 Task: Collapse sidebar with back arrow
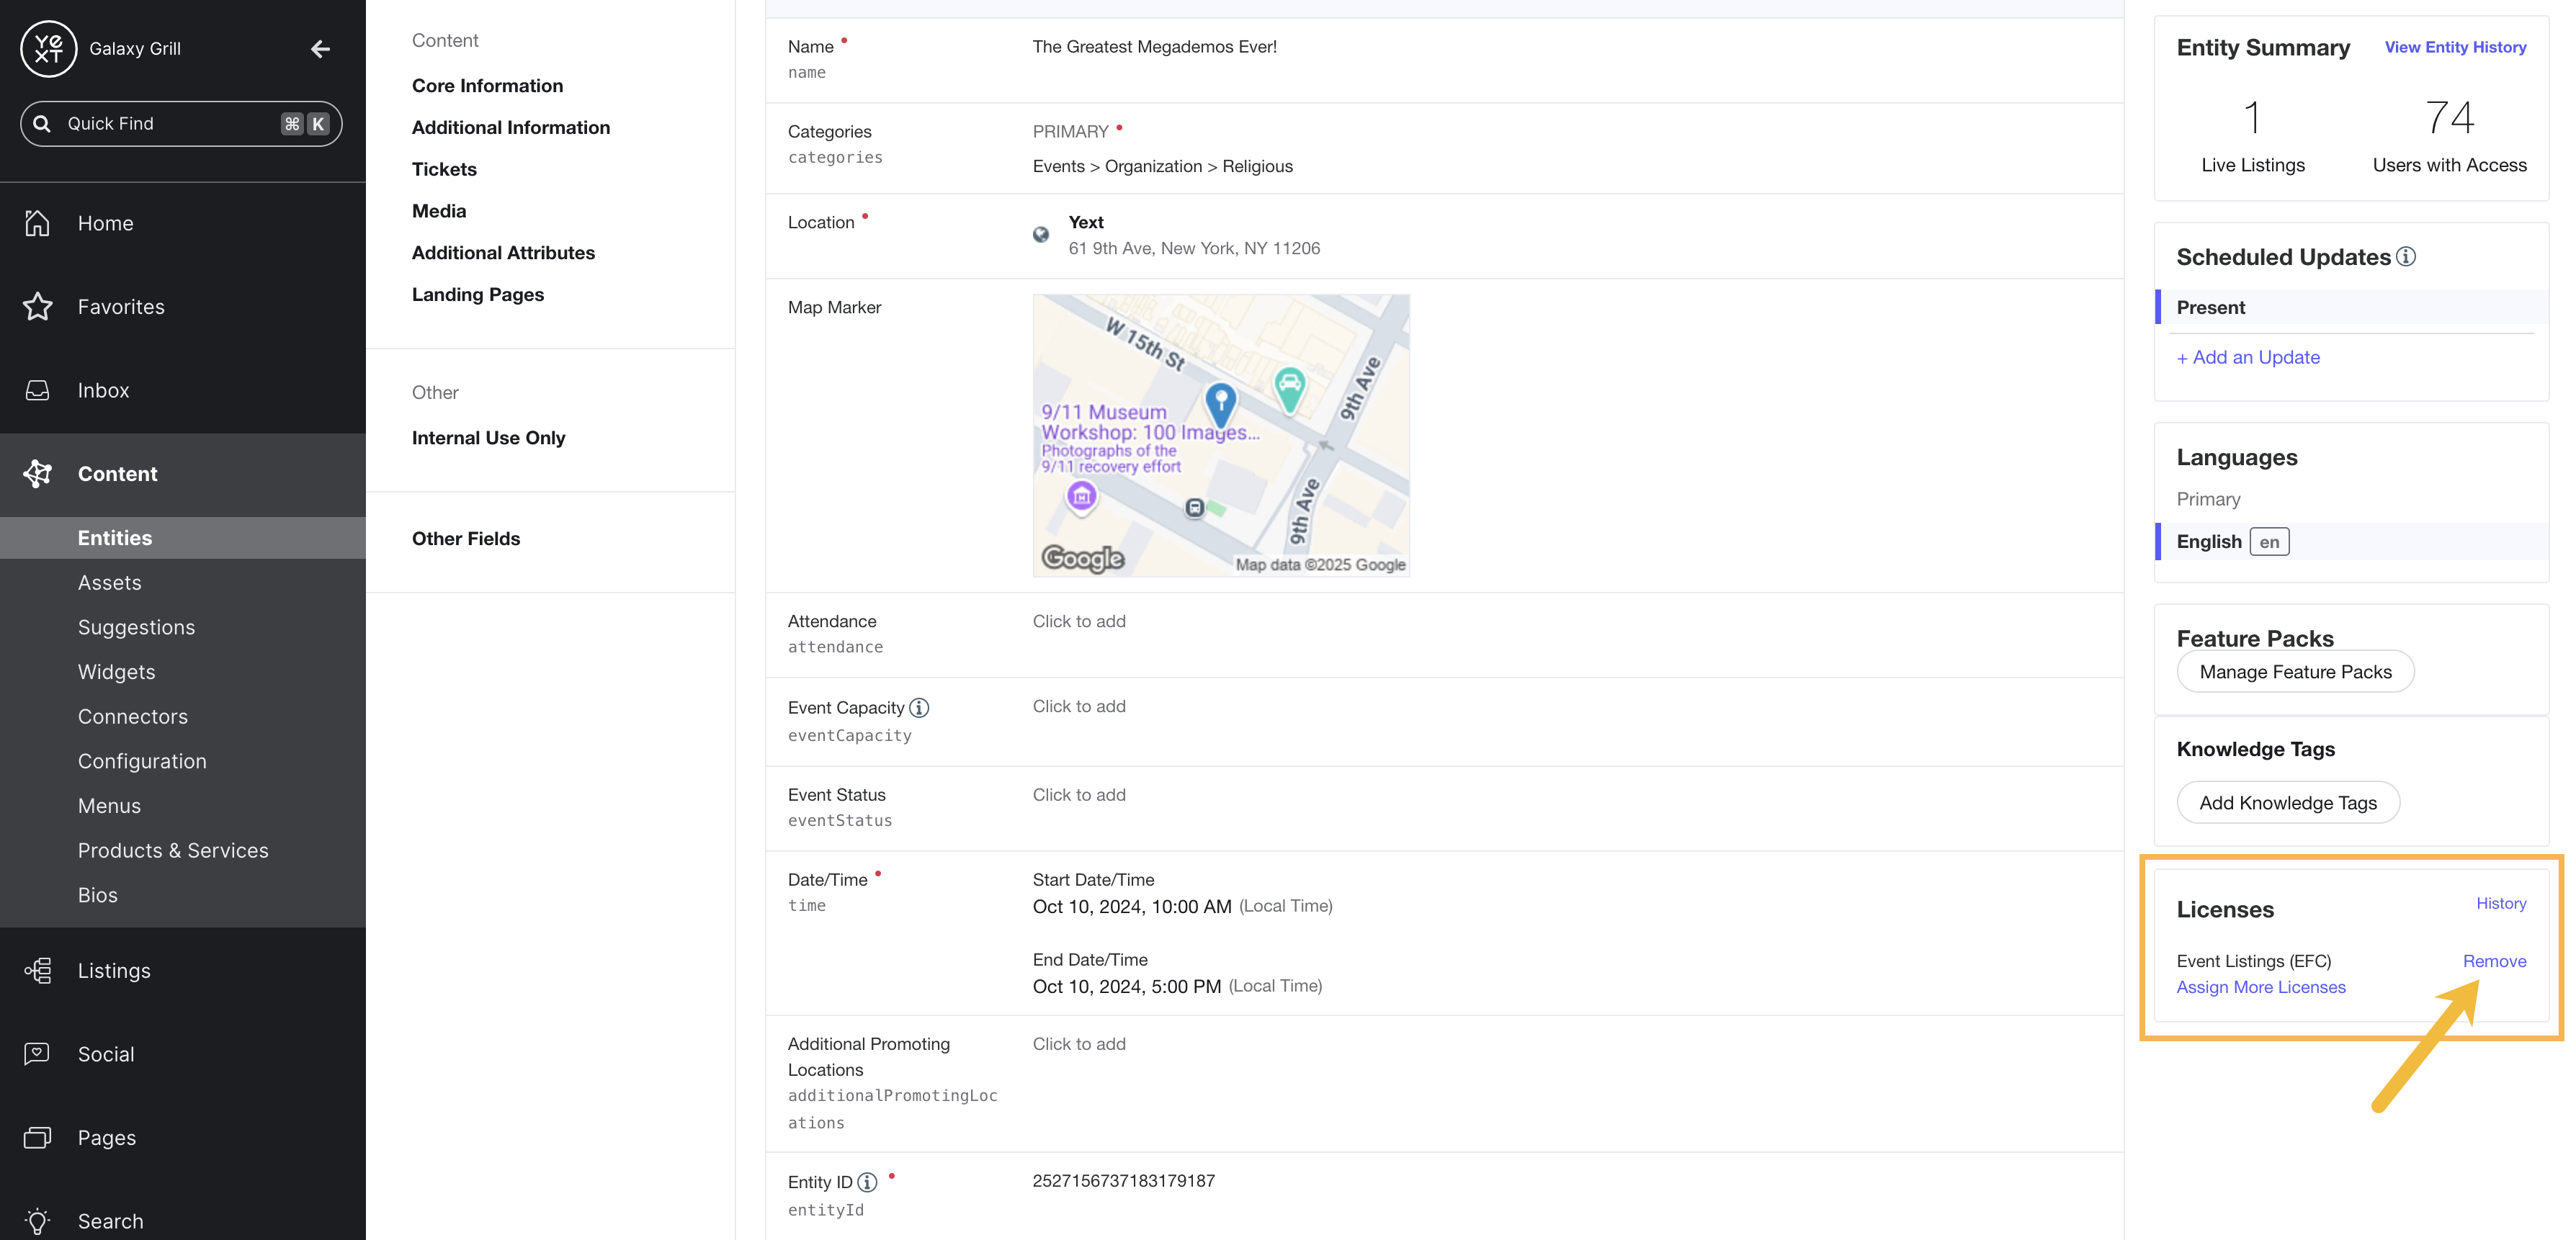point(320,49)
